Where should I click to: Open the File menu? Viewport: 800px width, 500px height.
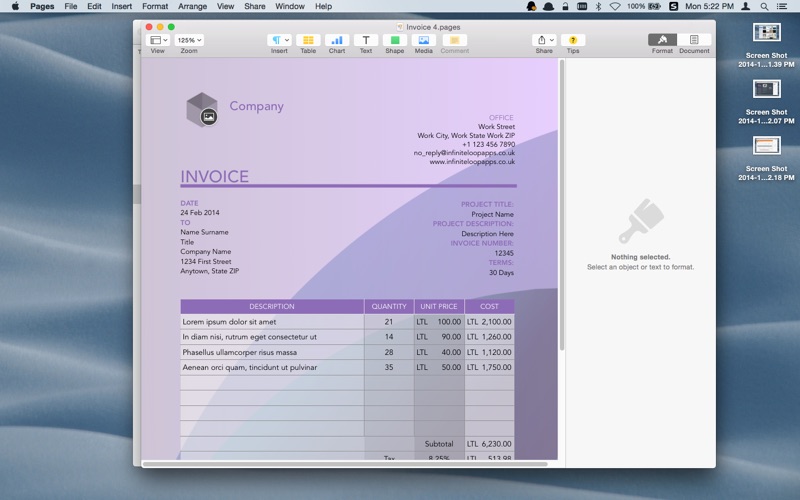click(71, 6)
